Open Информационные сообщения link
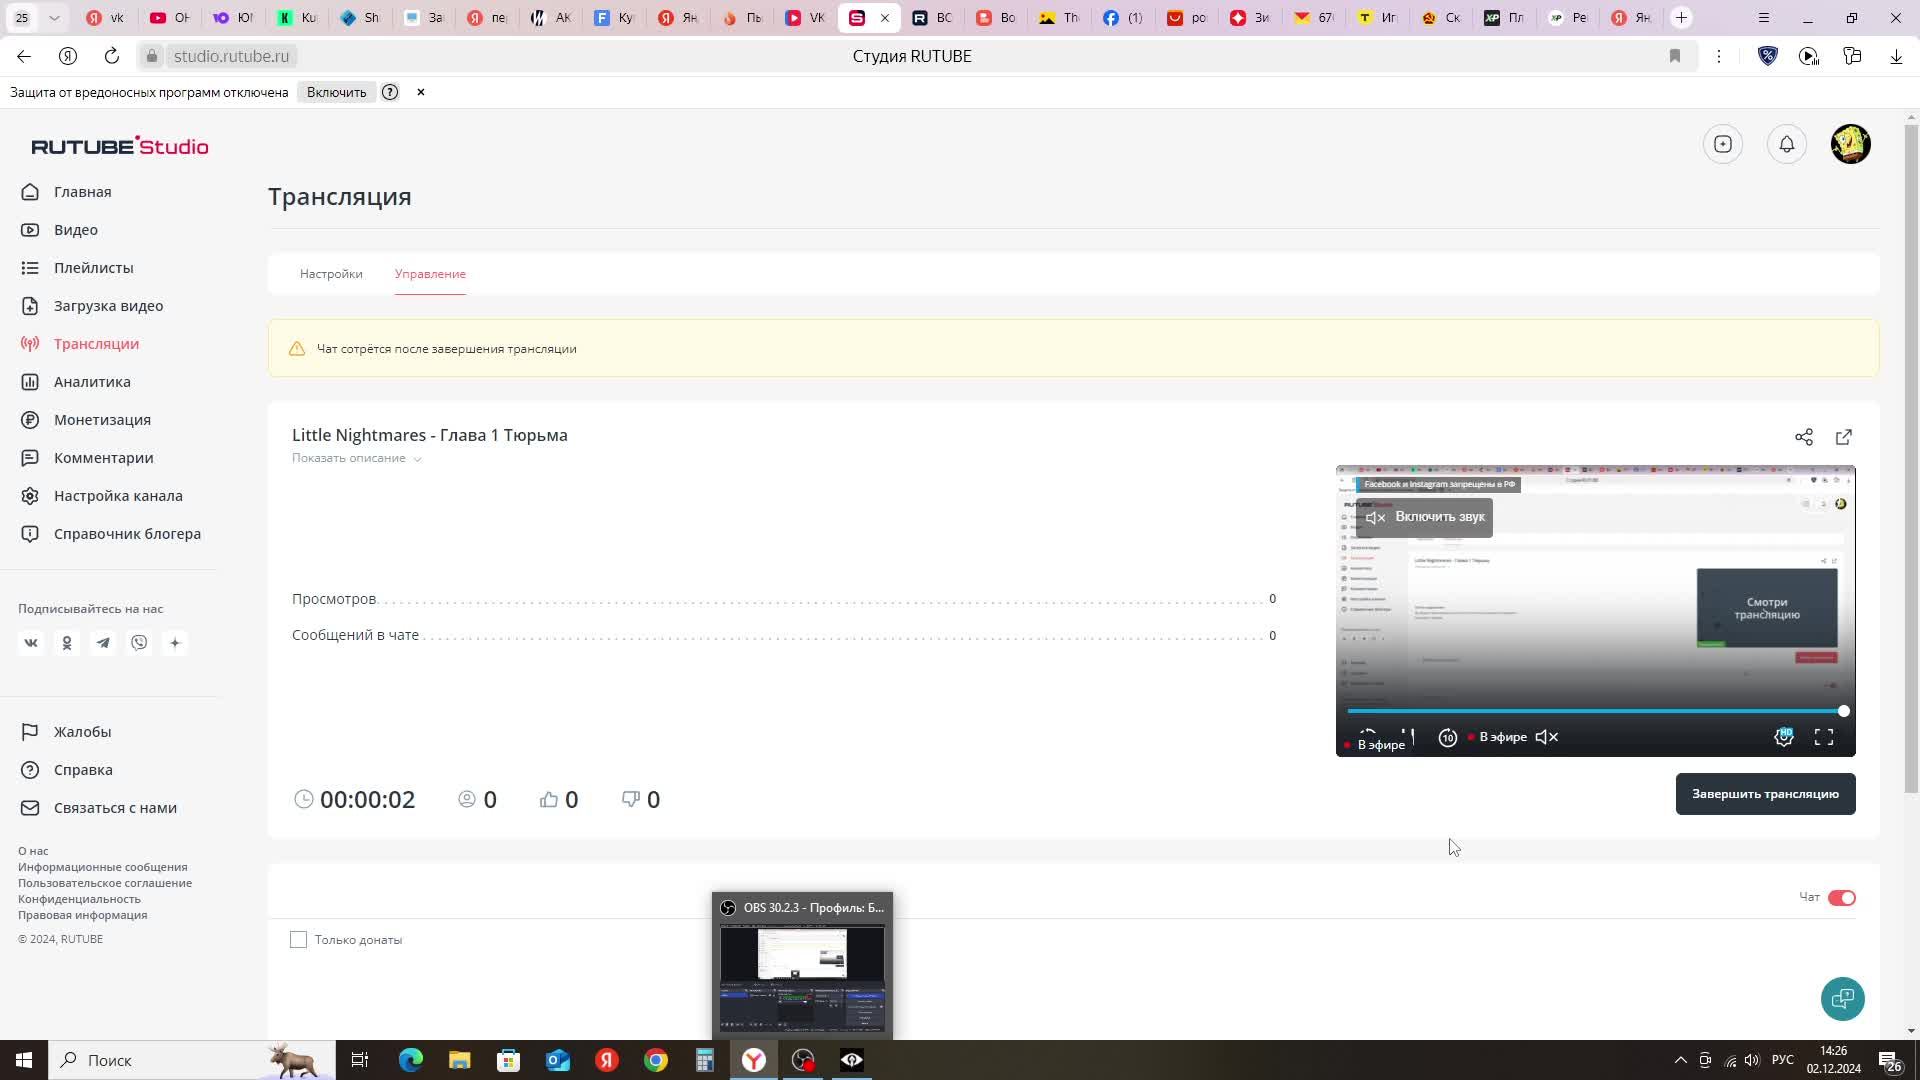The image size is (1920, 1080). coord(102,867)
